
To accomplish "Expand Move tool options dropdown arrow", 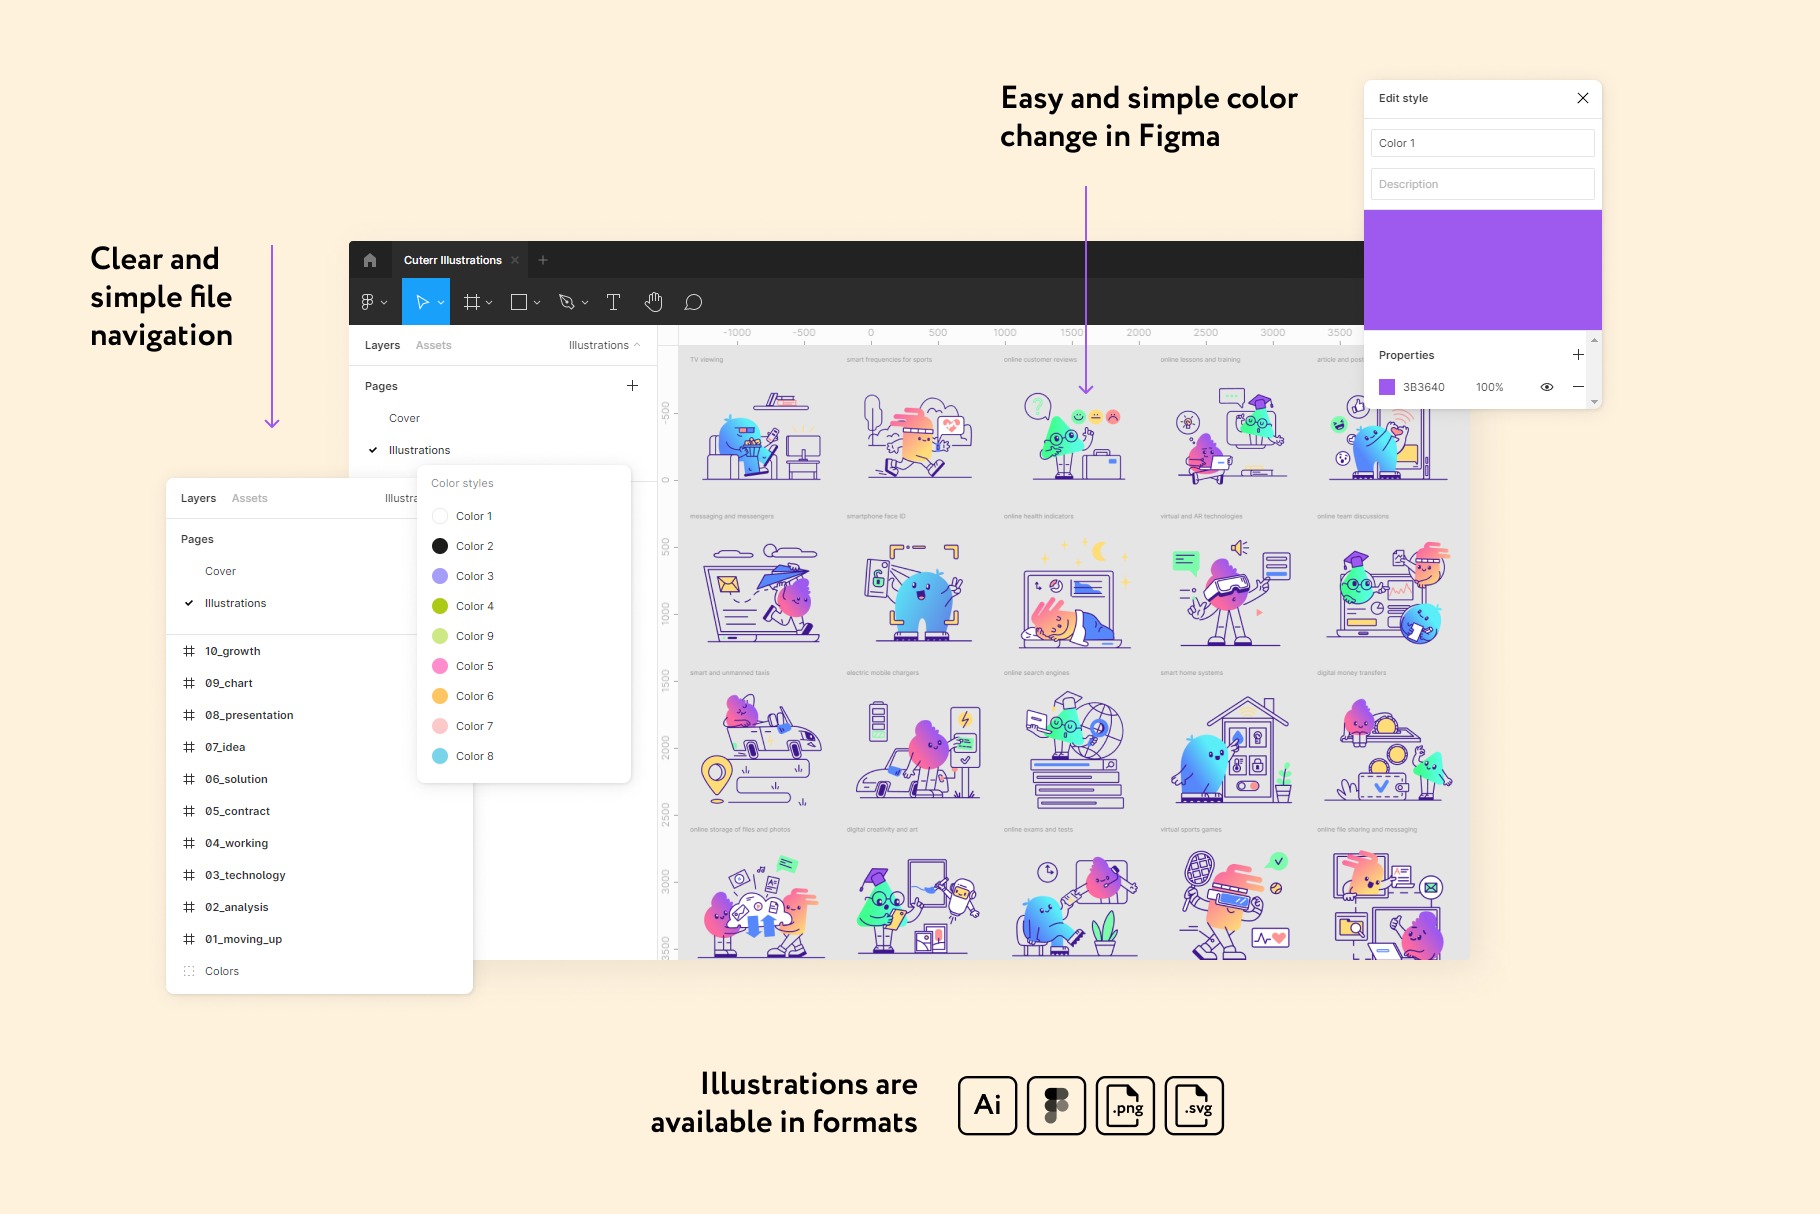I will [441, 303].
